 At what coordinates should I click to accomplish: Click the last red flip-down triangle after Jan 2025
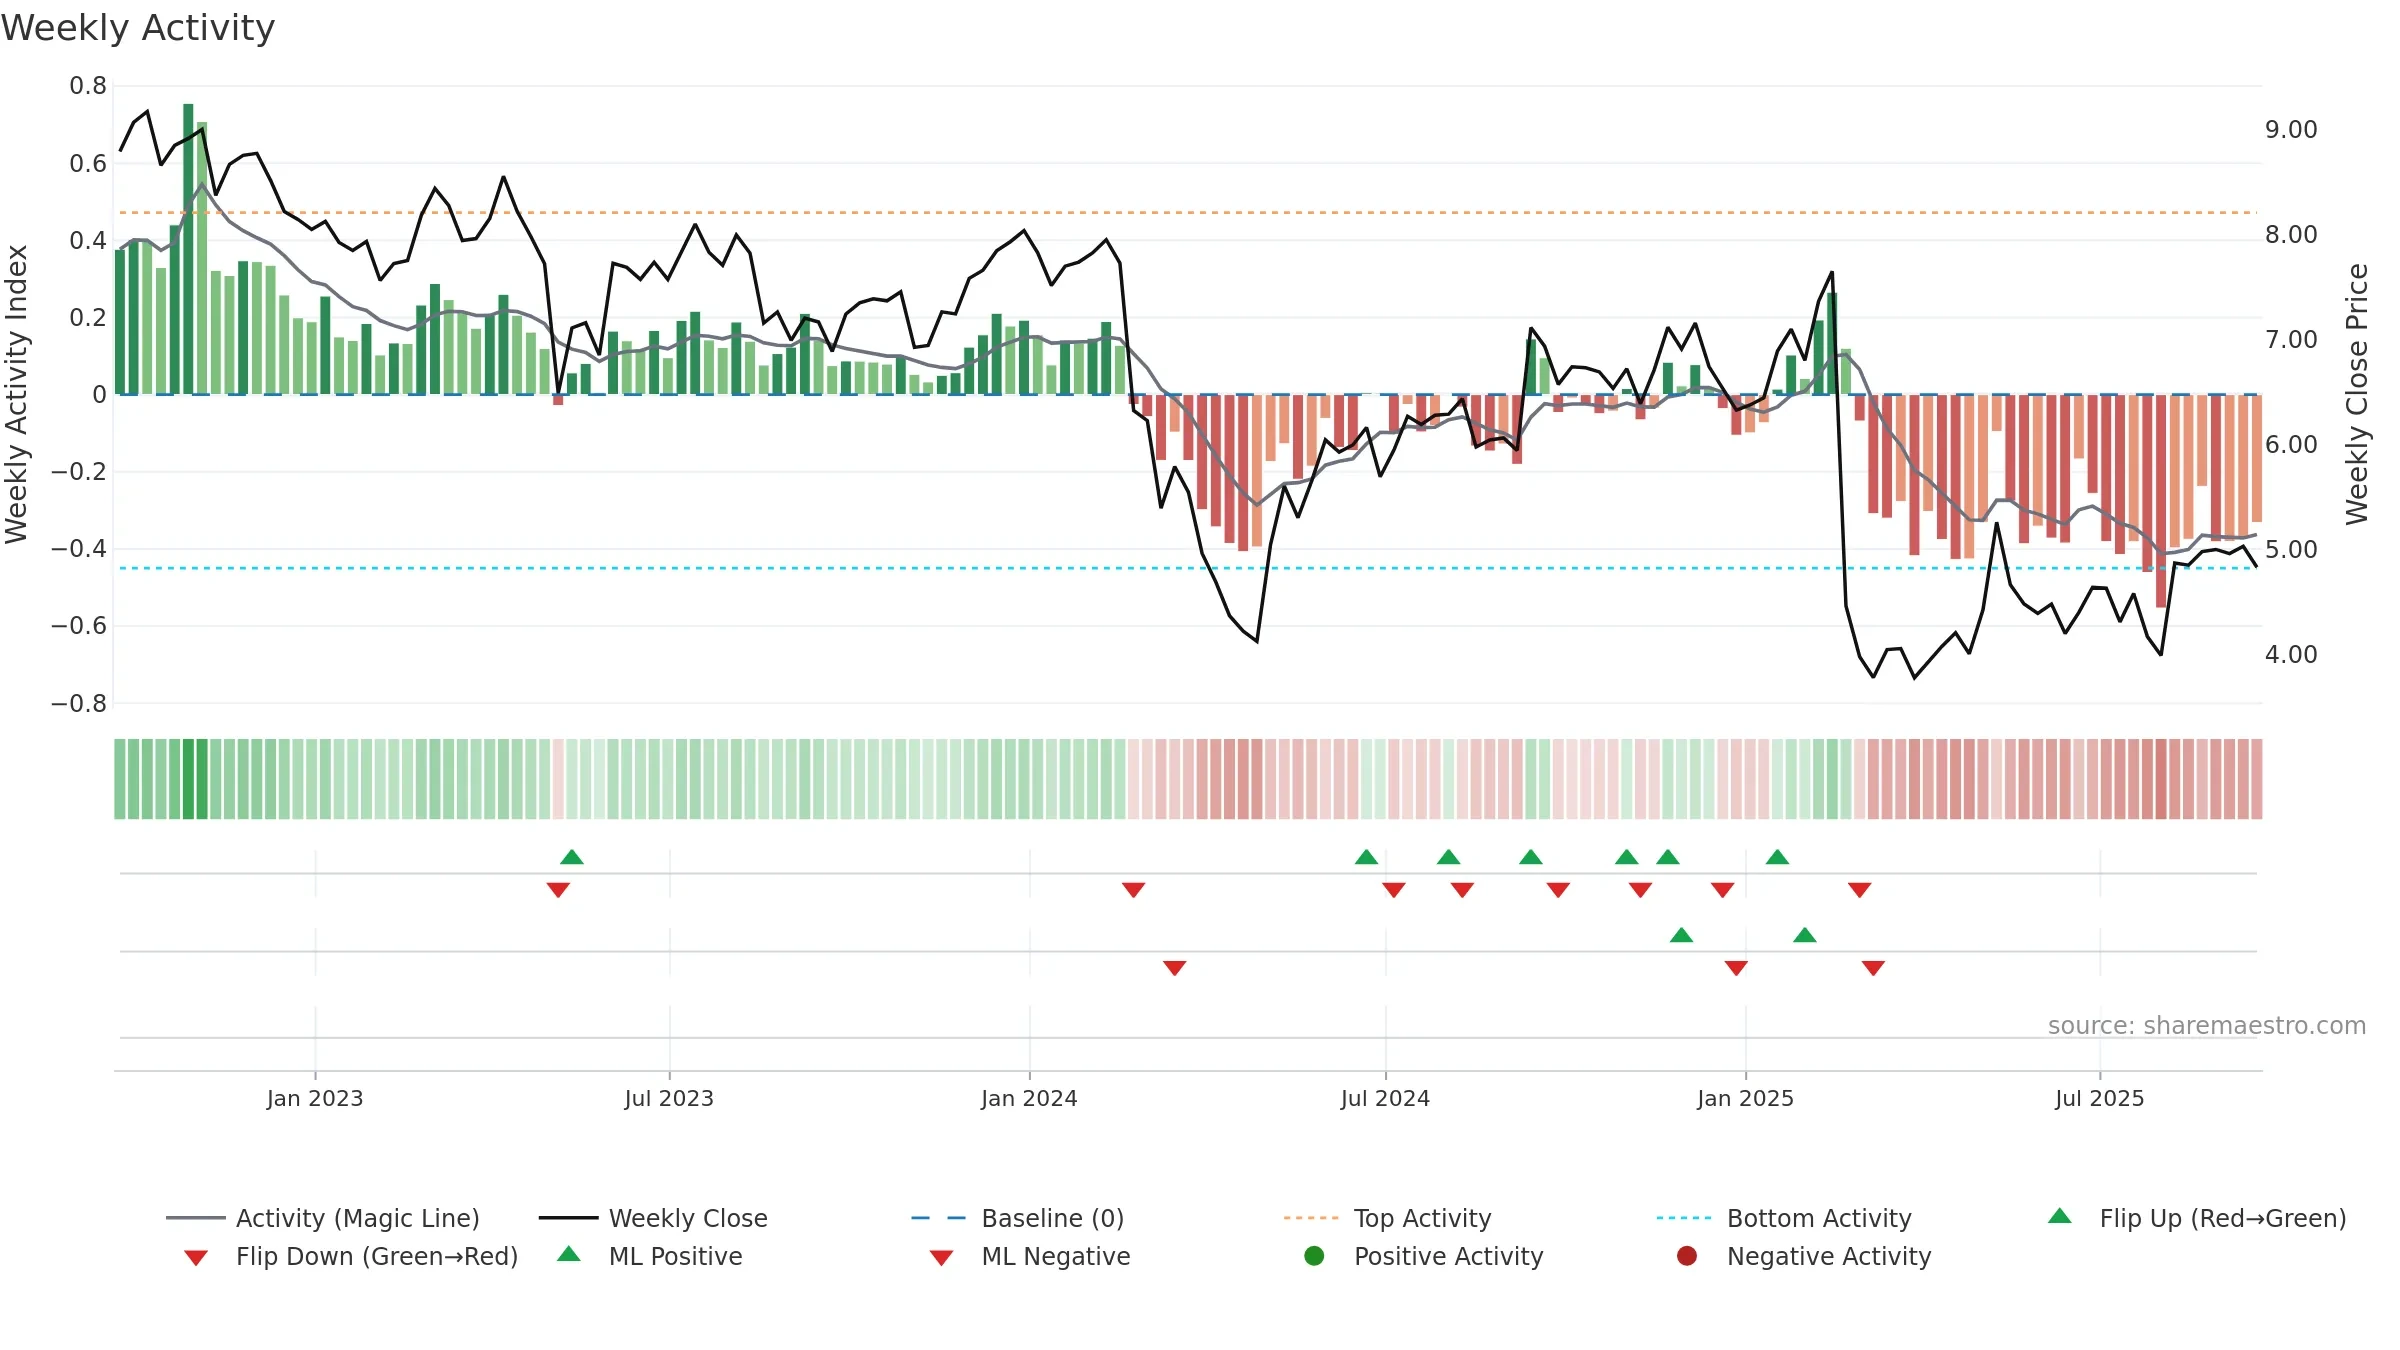click(1859, 890)
